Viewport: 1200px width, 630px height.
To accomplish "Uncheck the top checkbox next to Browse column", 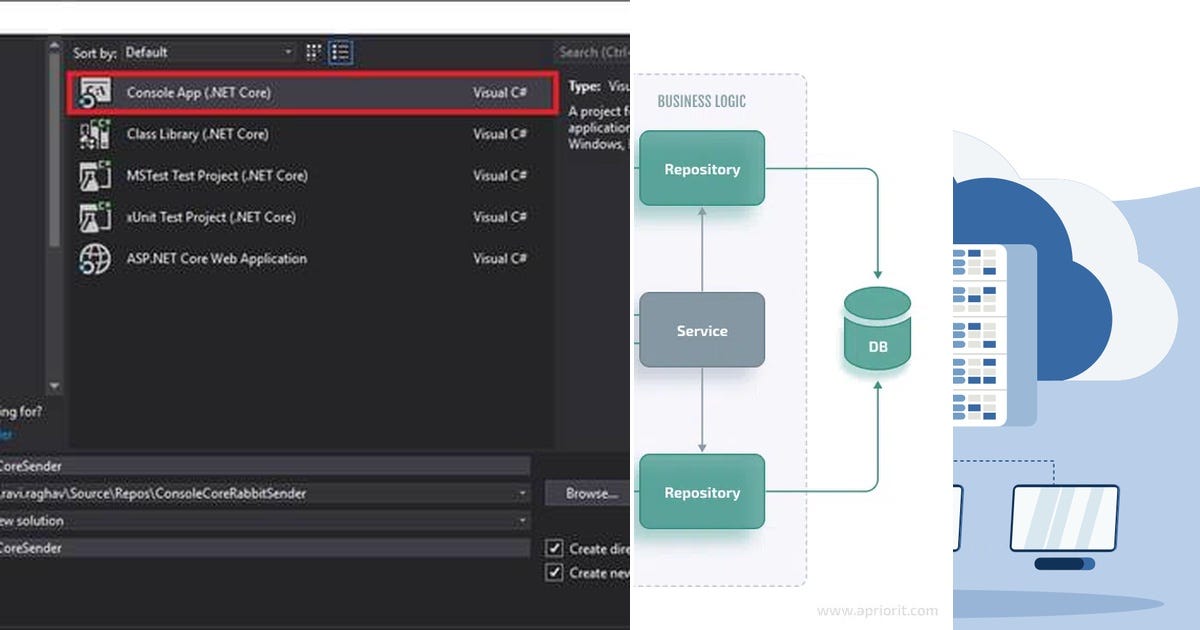I will 554,548.
